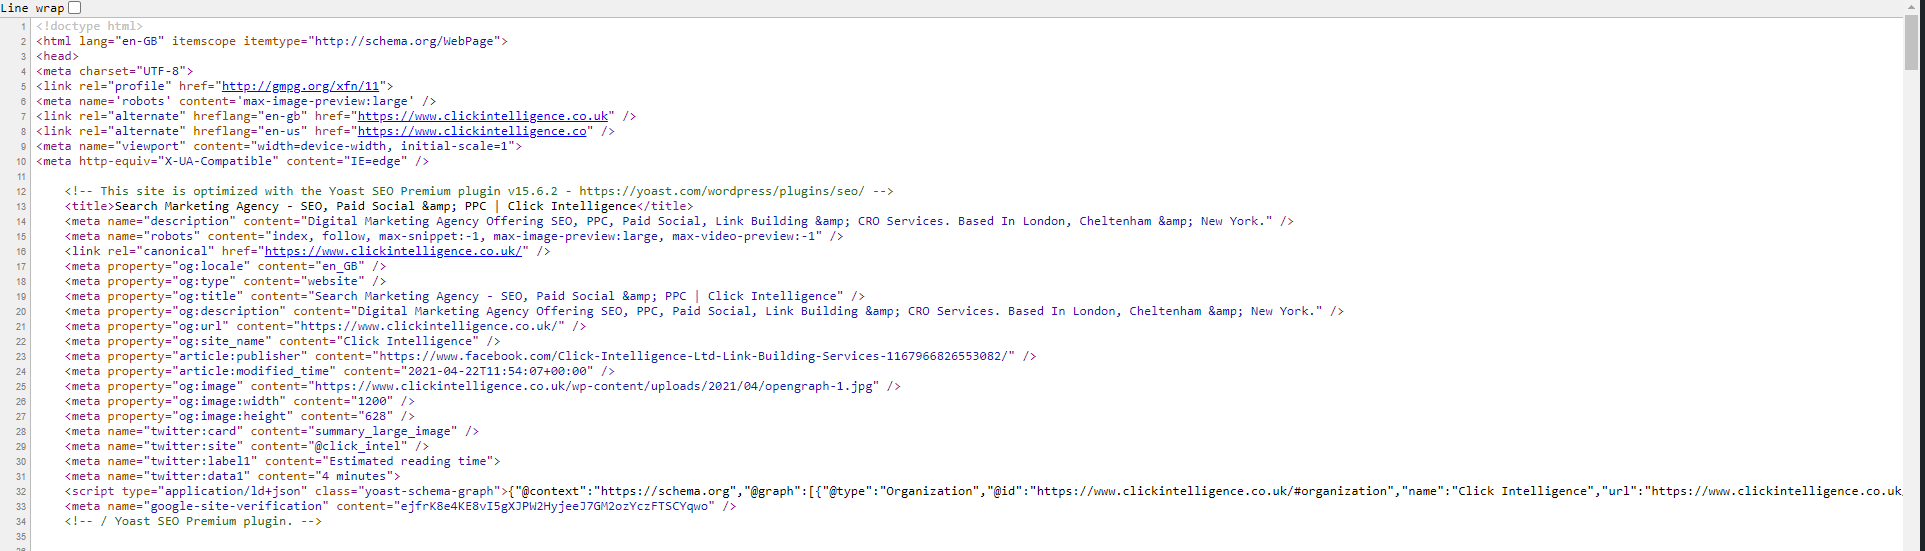Click the Yoast SEO Premium plugin comment
Viewport: 1925px width, 551px height.
click(479, 191)
